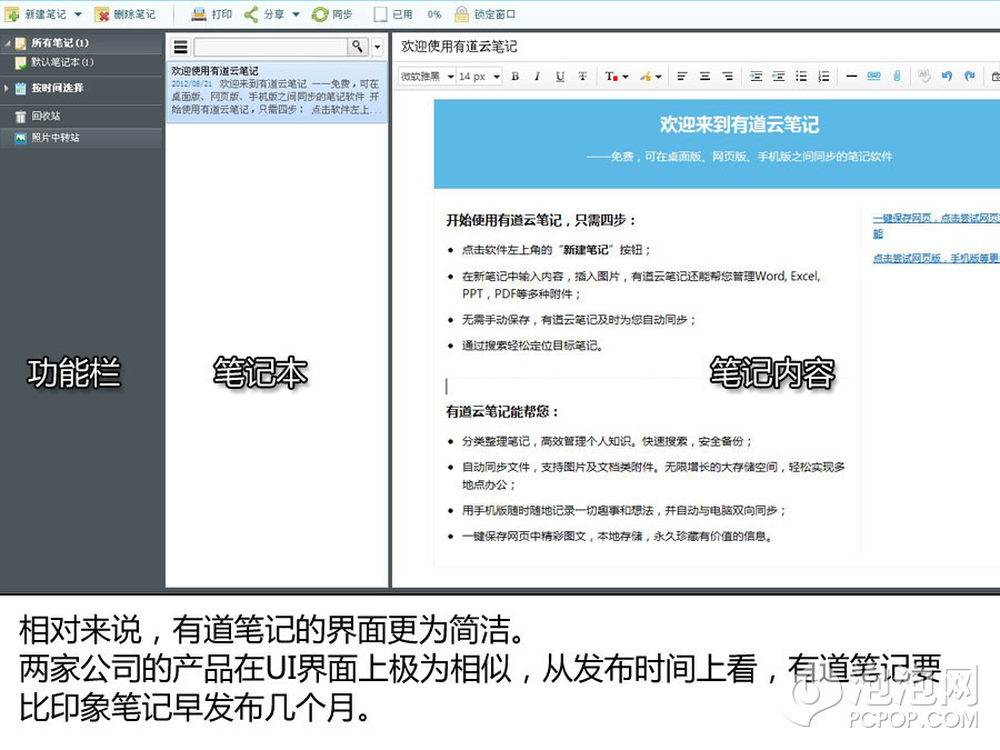Toggle the numbered list
1000x750 pixels.
pos(824,77)
